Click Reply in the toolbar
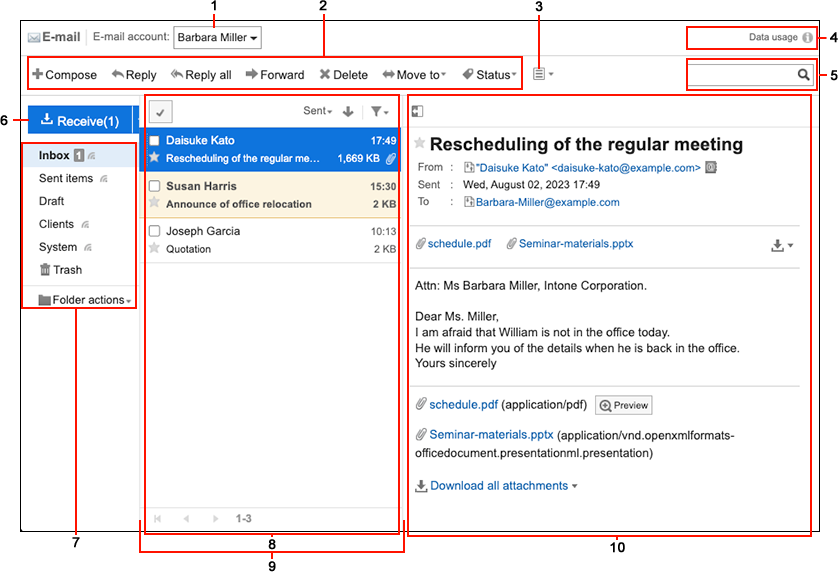Viewport: 840px width, 572px height. click(x=134, y=74)
